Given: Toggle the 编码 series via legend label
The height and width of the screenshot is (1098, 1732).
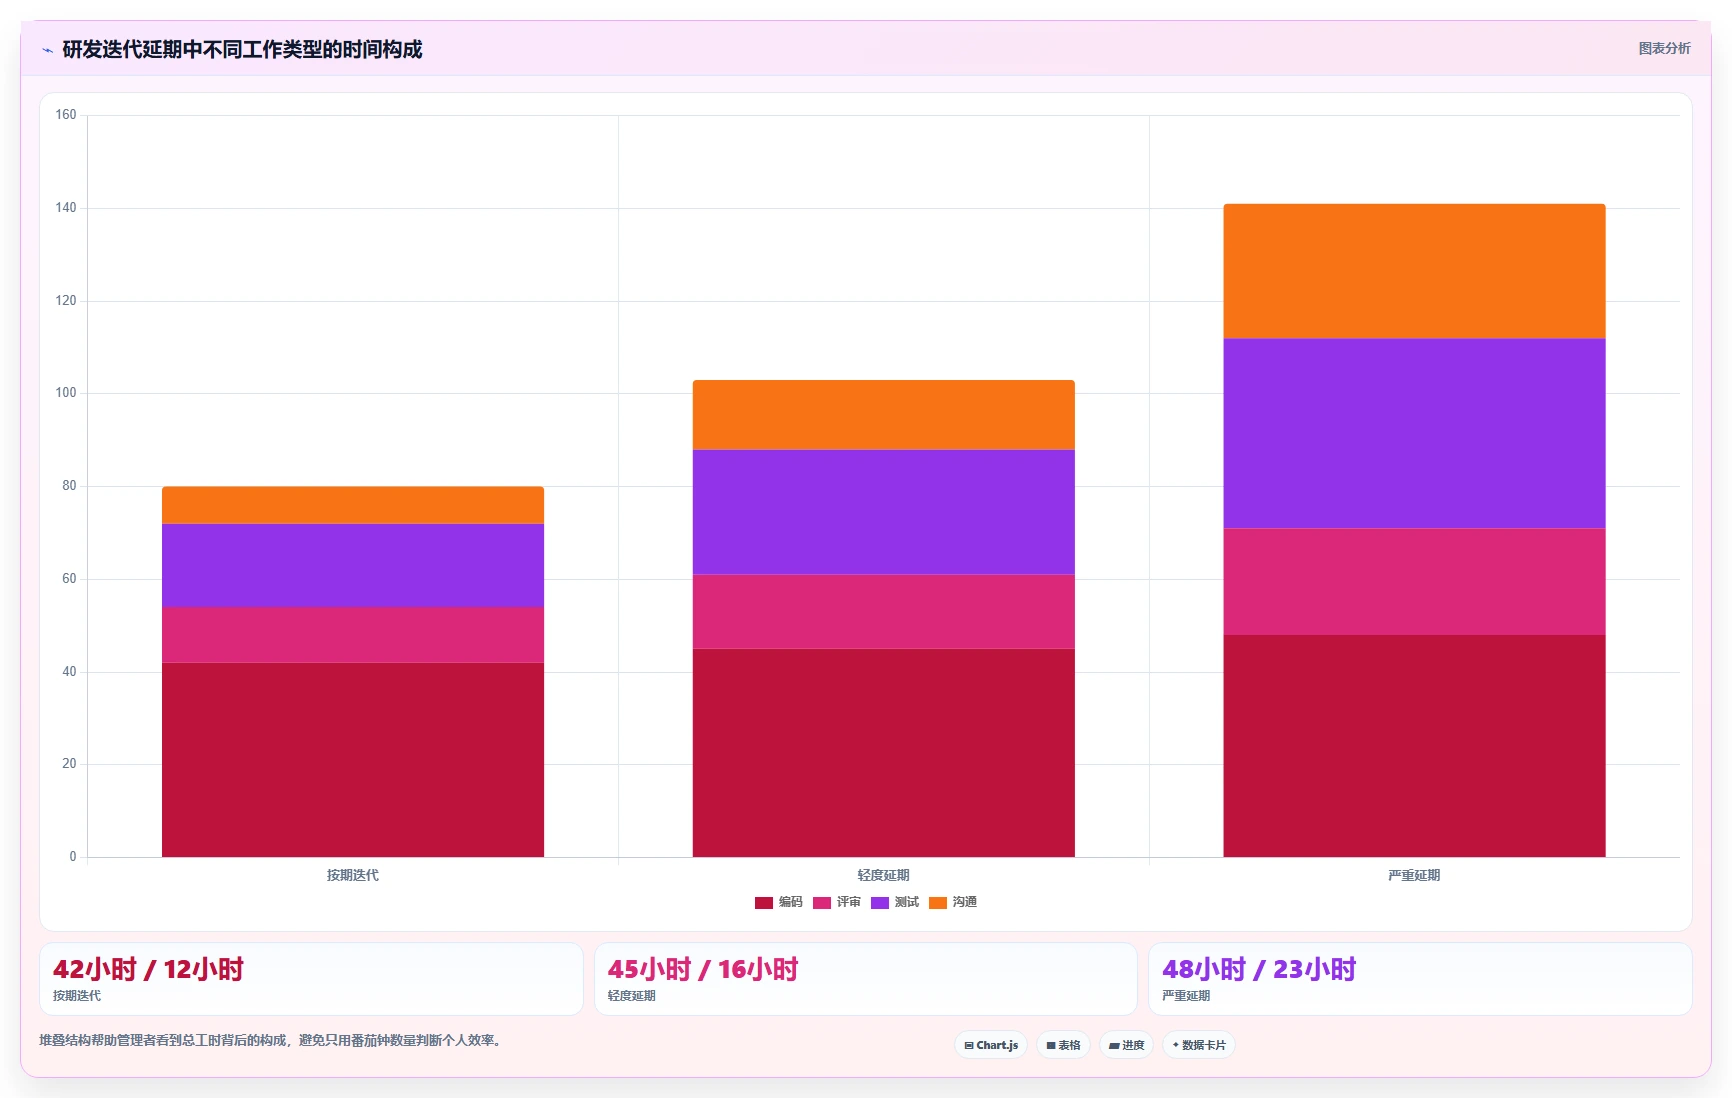Looking at the screenshot, I should pyautogui.click(x=791, y=902).
